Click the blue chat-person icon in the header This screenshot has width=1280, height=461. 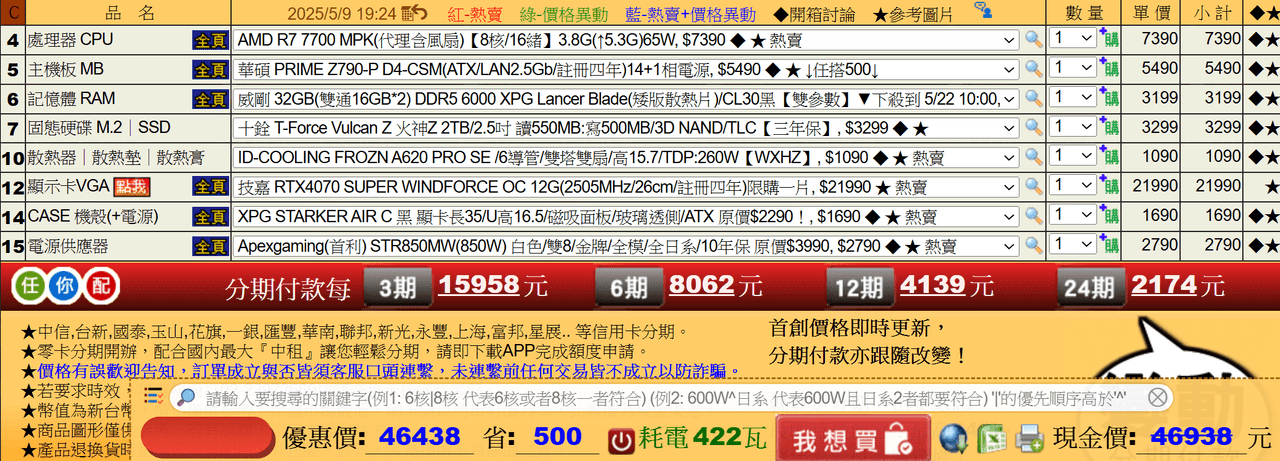tap(984, 11)
